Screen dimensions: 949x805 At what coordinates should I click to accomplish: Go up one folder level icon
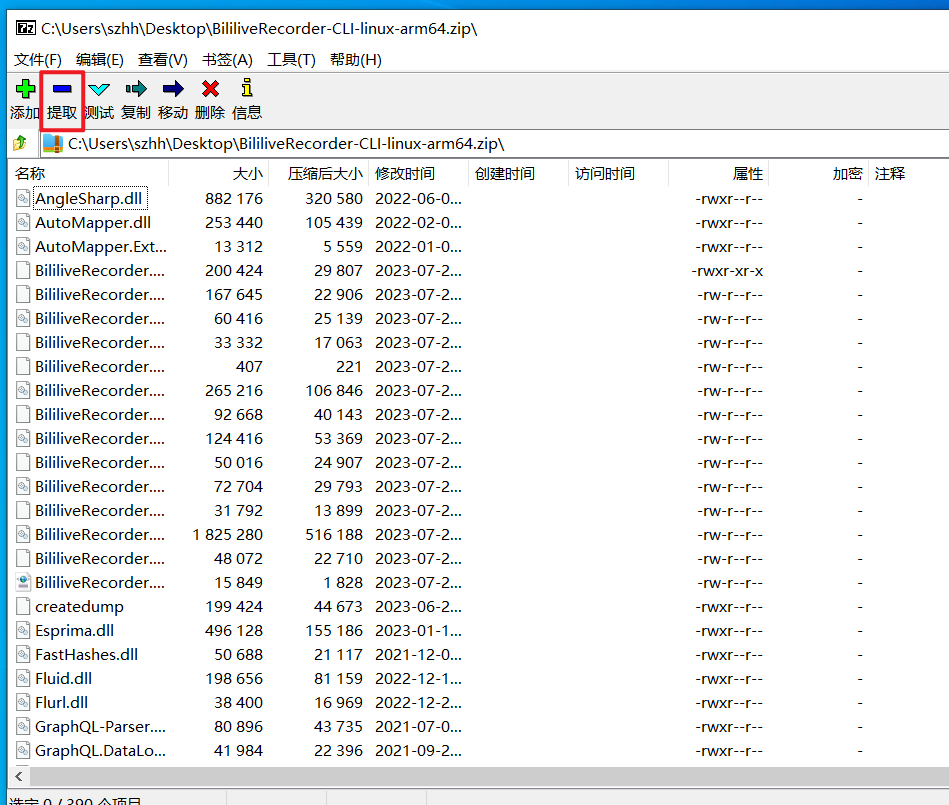tap(20, 143)
